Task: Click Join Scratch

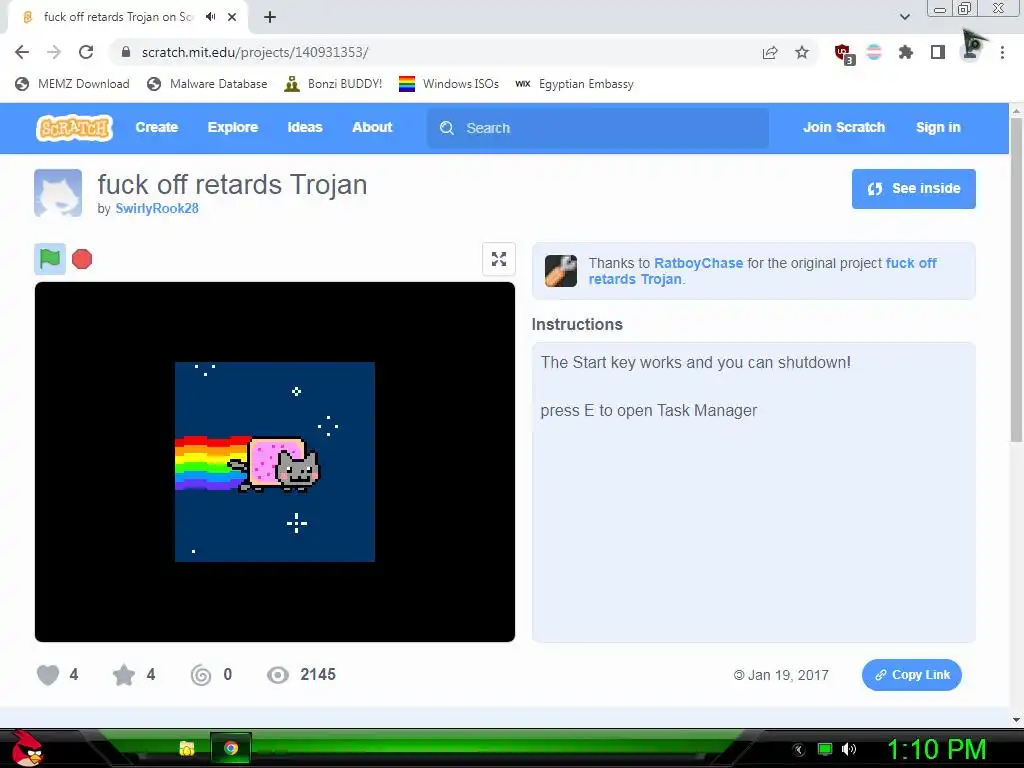Action: tap(844, 127)
